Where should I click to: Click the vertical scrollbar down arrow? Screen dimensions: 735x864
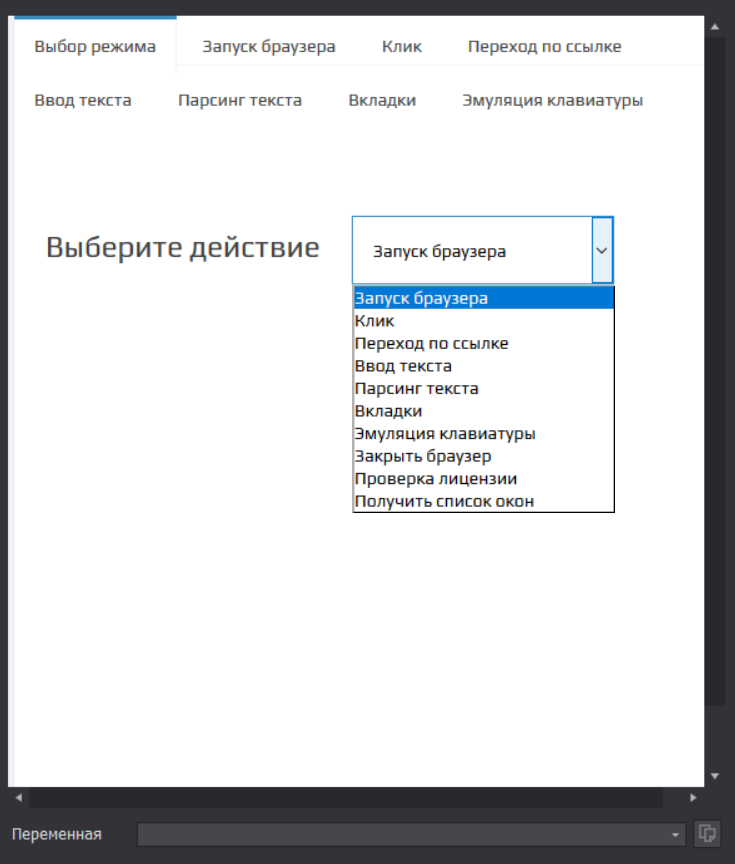[715, 776]
